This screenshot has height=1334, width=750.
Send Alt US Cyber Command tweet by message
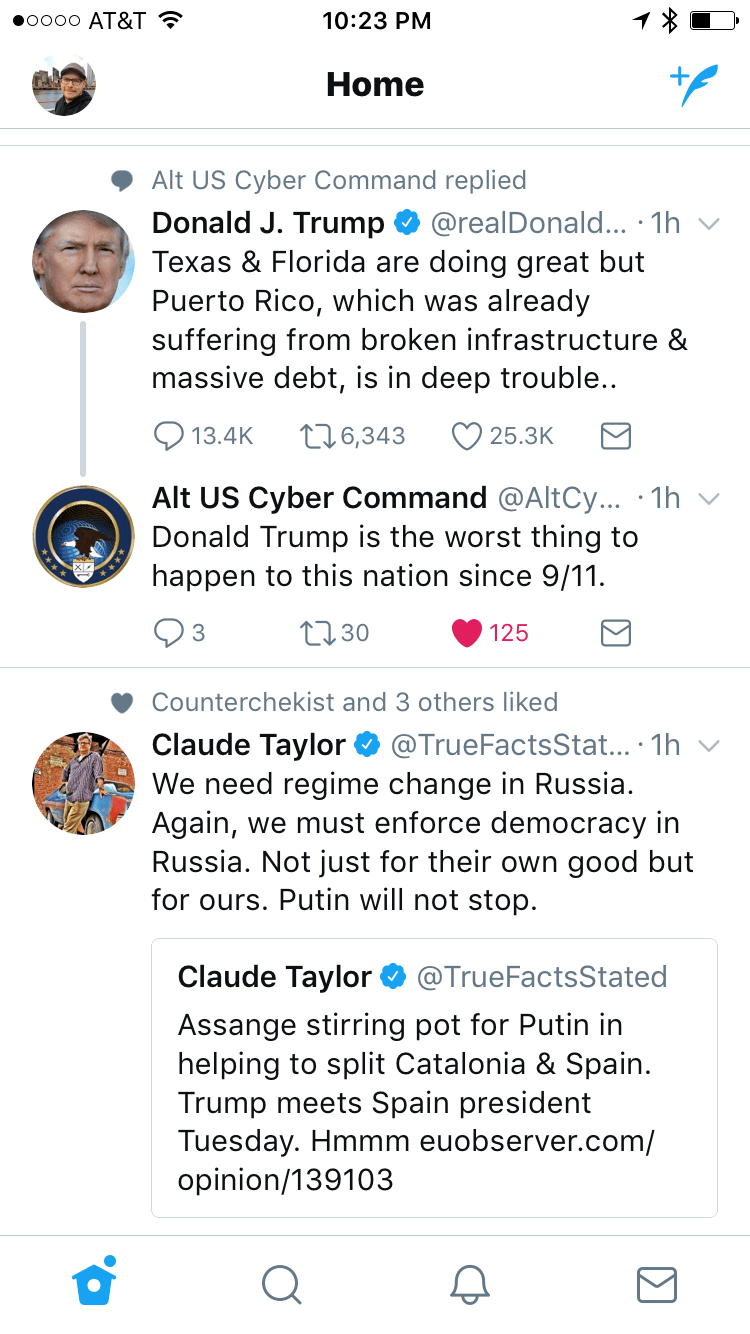click(616, 633)
